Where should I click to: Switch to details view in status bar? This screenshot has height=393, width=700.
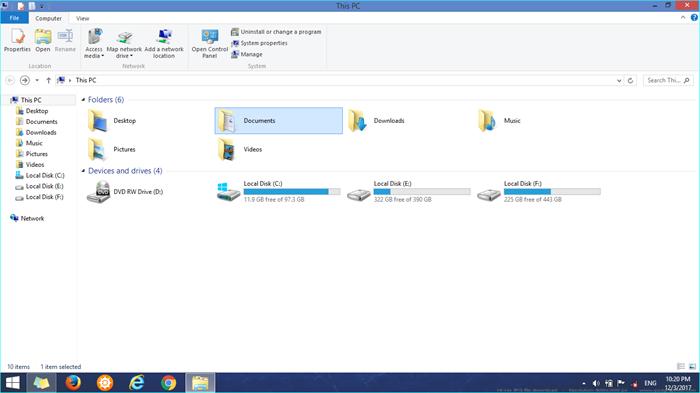tap(681, 366)
